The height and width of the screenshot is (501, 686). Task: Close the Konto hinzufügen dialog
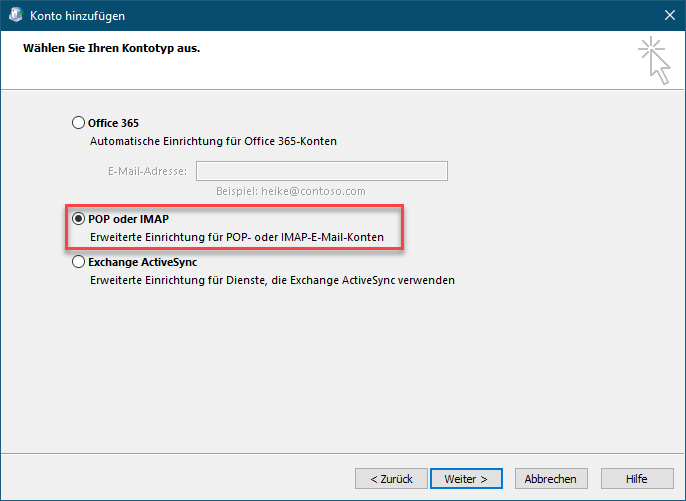(x=669, y=15)
